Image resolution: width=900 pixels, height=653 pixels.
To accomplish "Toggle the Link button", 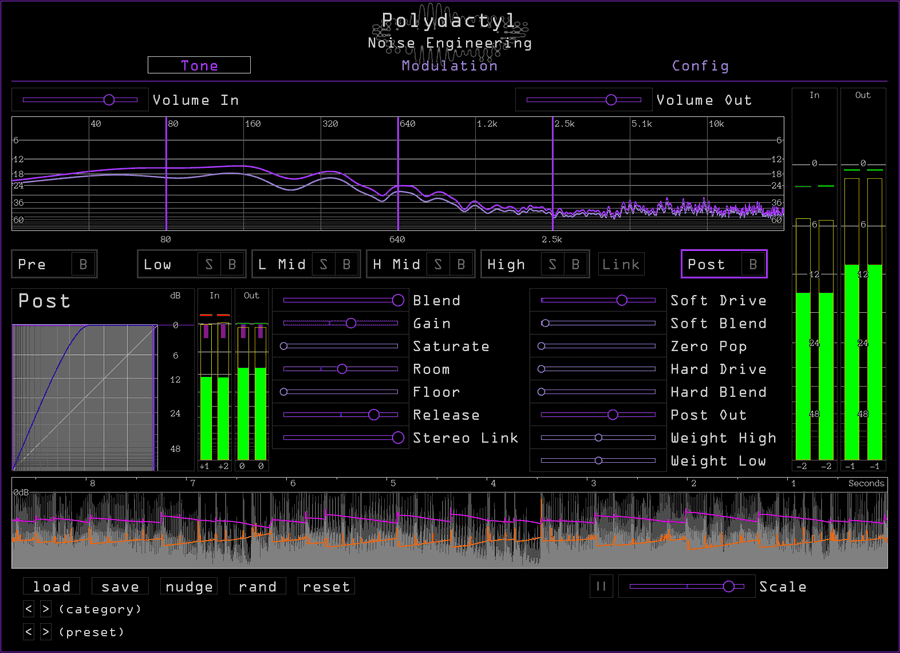I will click(x=620, y=264).
